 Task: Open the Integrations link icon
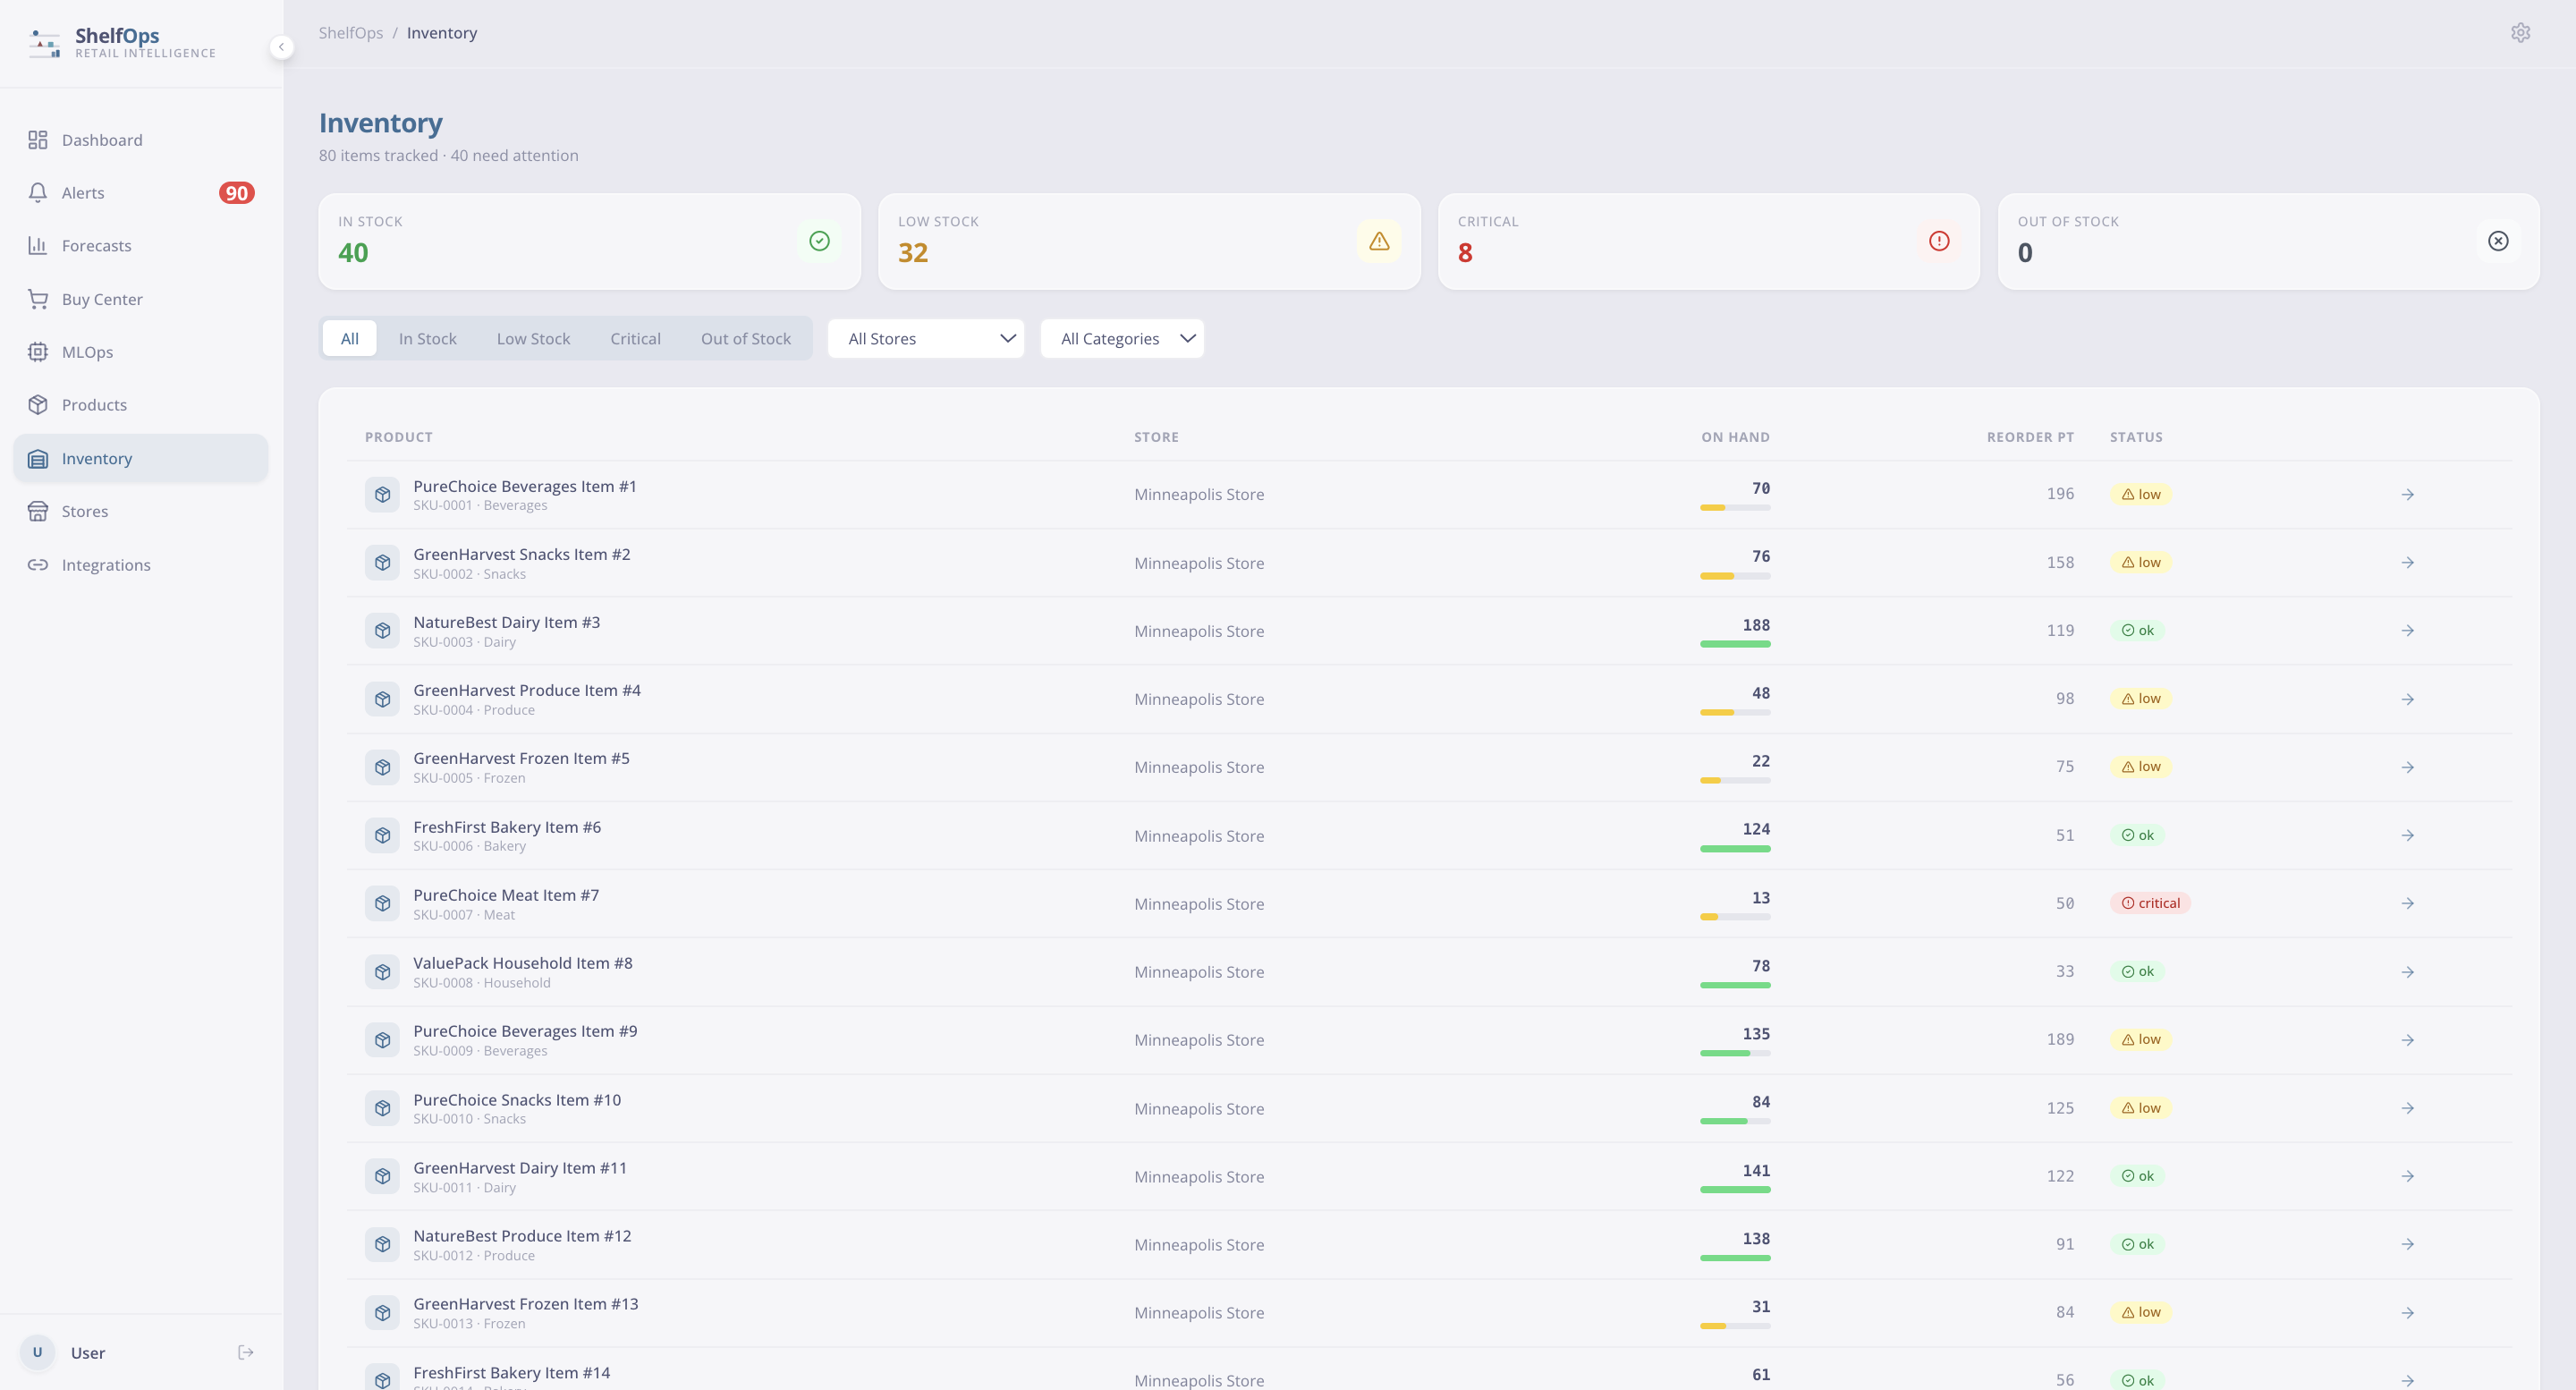38,564
